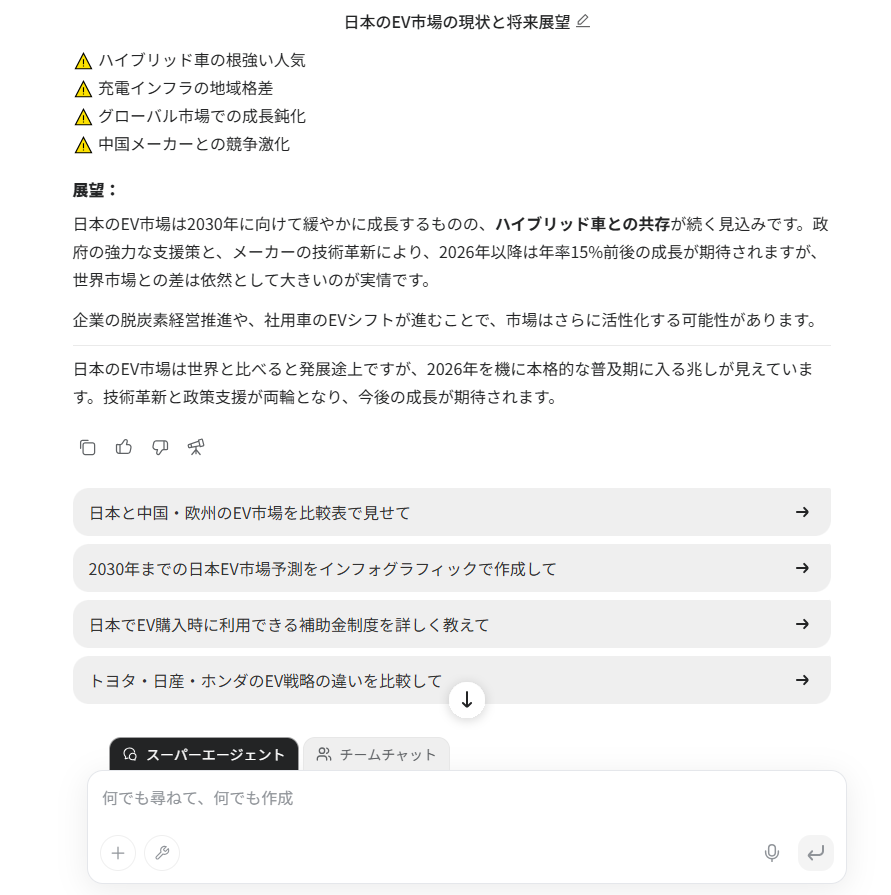The height and width of the screenshot is (895, 891).
Task: Click the arrow on トヨタ・日産・ホンダ suggestion
Action: [x=802, y=679]
